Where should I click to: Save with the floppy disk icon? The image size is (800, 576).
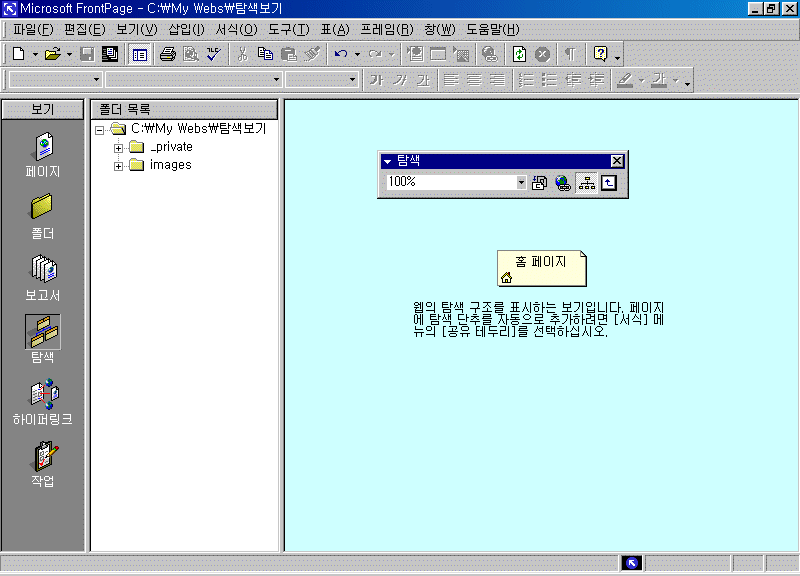tap(87, 54)
